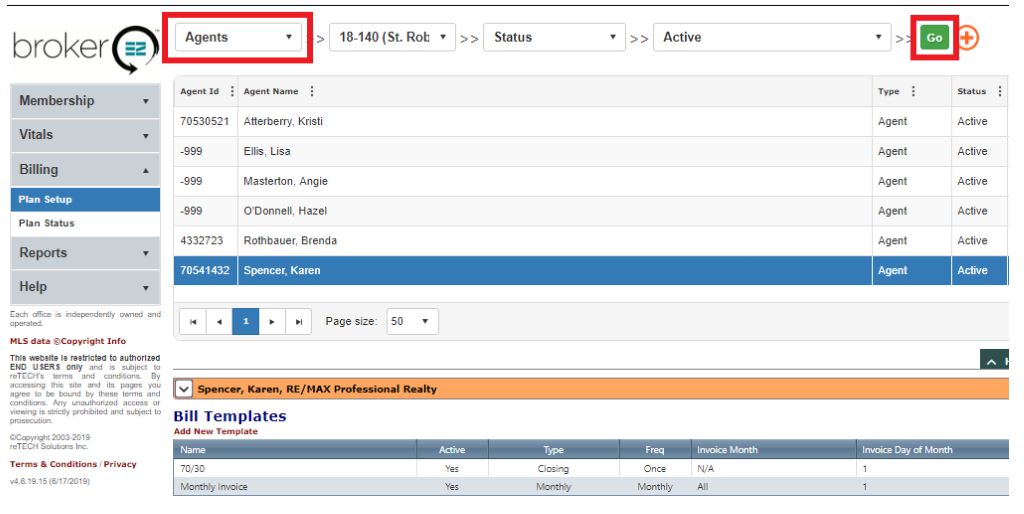The height and width of the screenshot is (514, 1024).
Task: Go to last page of results
Action: 298,322
